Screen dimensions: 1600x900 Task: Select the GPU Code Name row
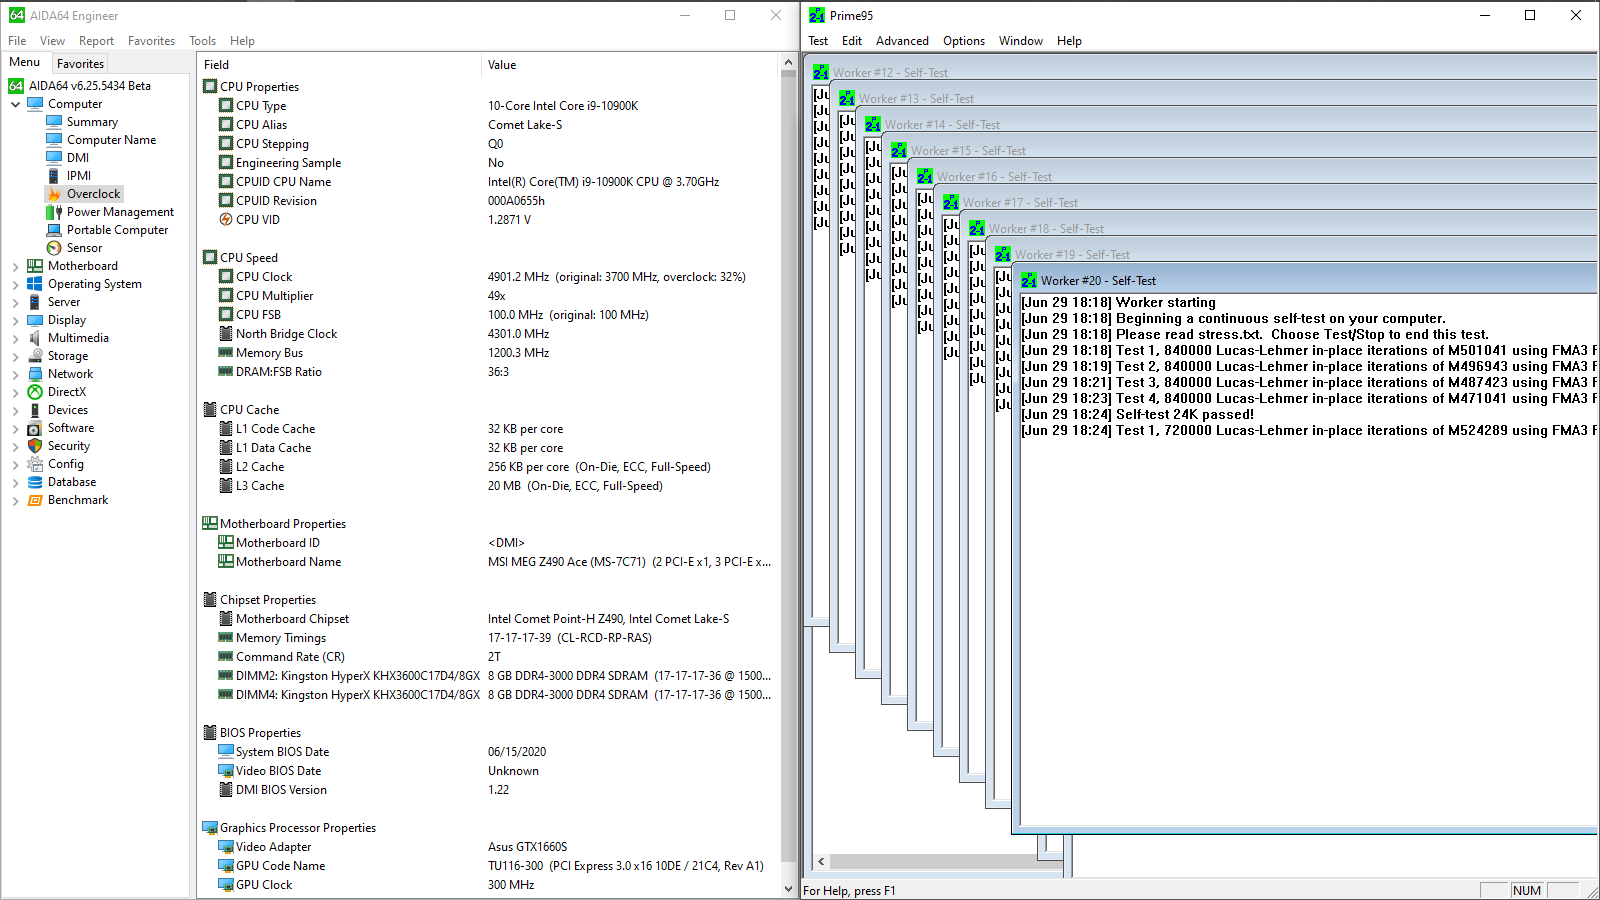pyautogui.click(x=488, y=866)
